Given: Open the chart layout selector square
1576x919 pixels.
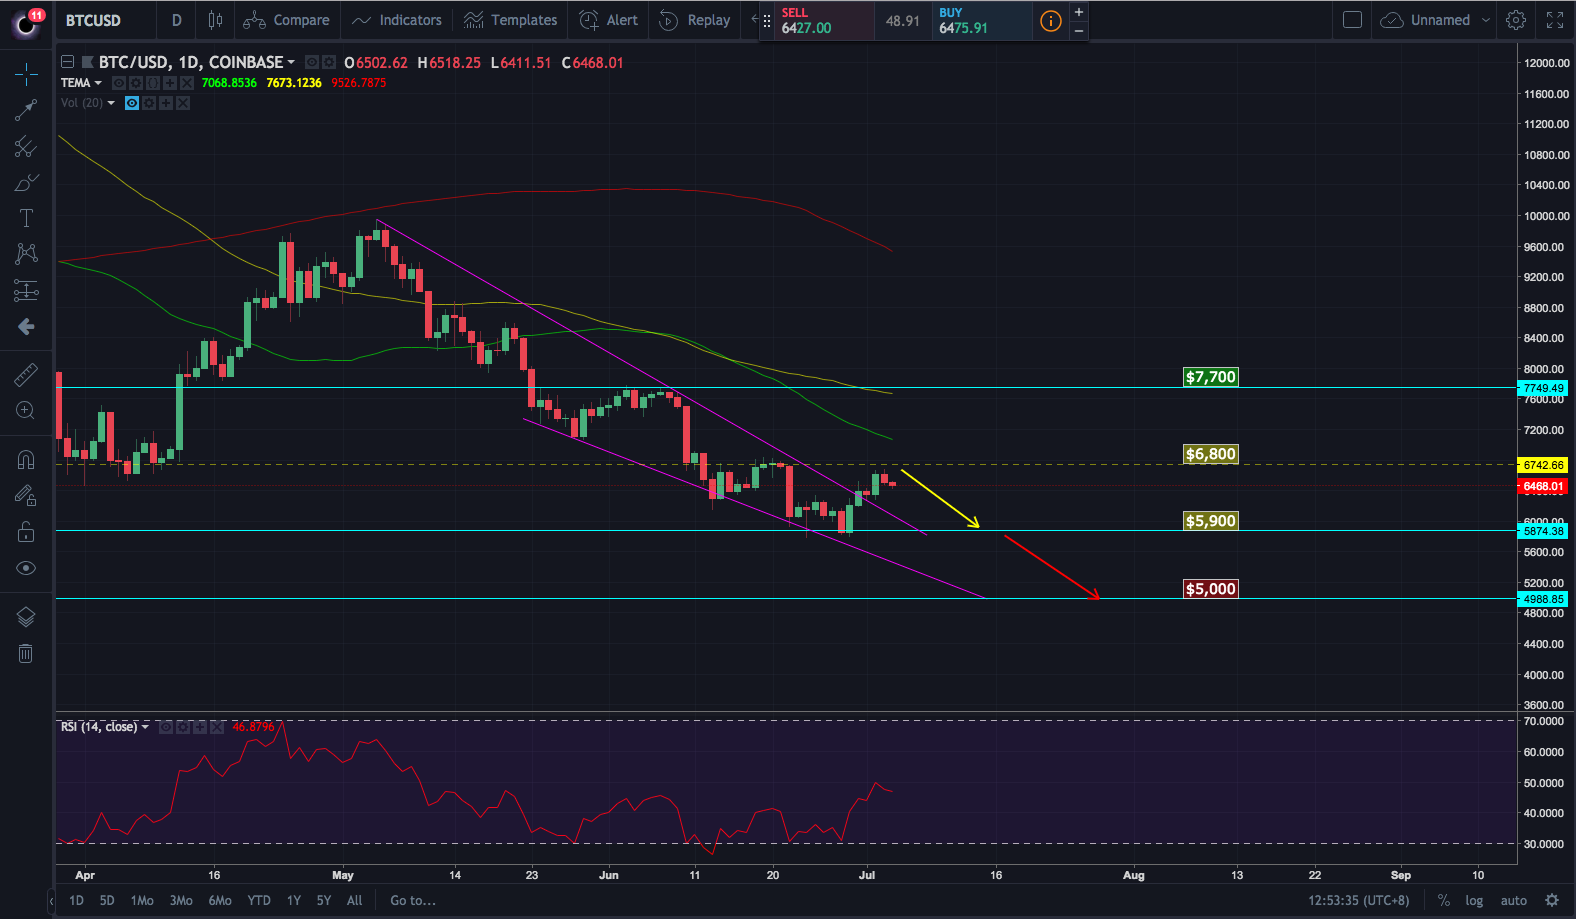Looking at the screenshot, I should (1352, 20).
